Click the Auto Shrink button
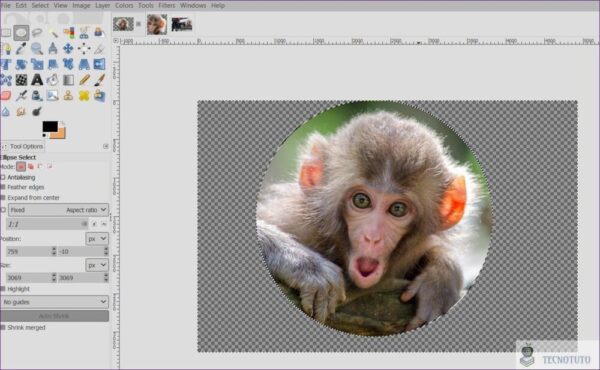 tap(55, 316)
